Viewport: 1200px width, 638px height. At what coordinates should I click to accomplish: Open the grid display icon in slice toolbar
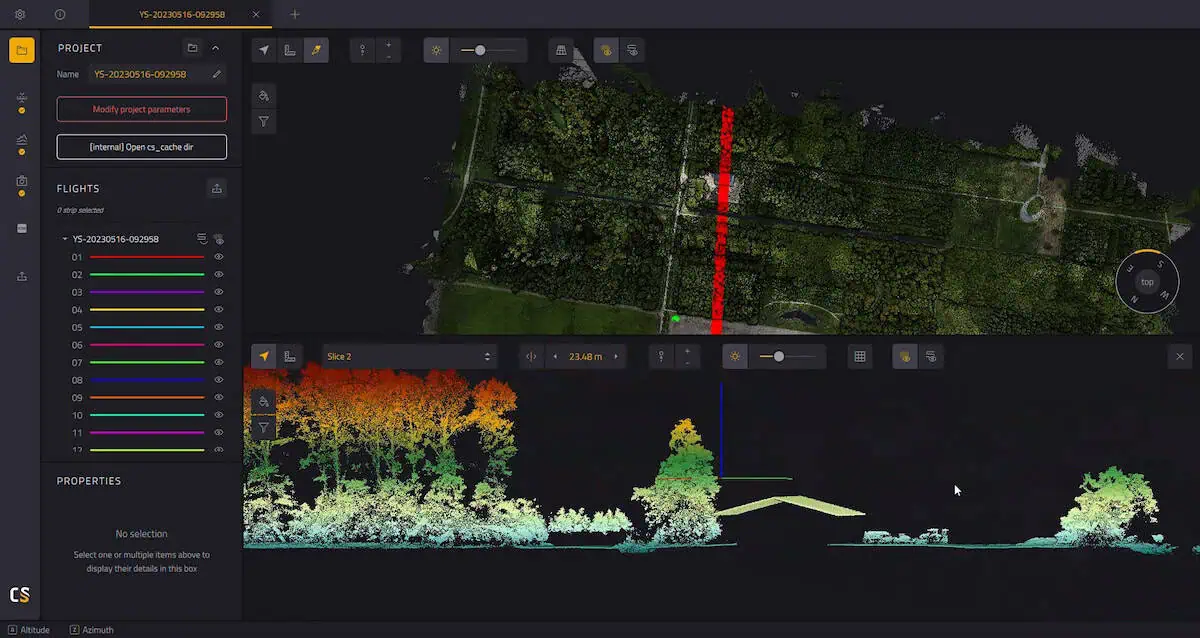pos(859,355)
